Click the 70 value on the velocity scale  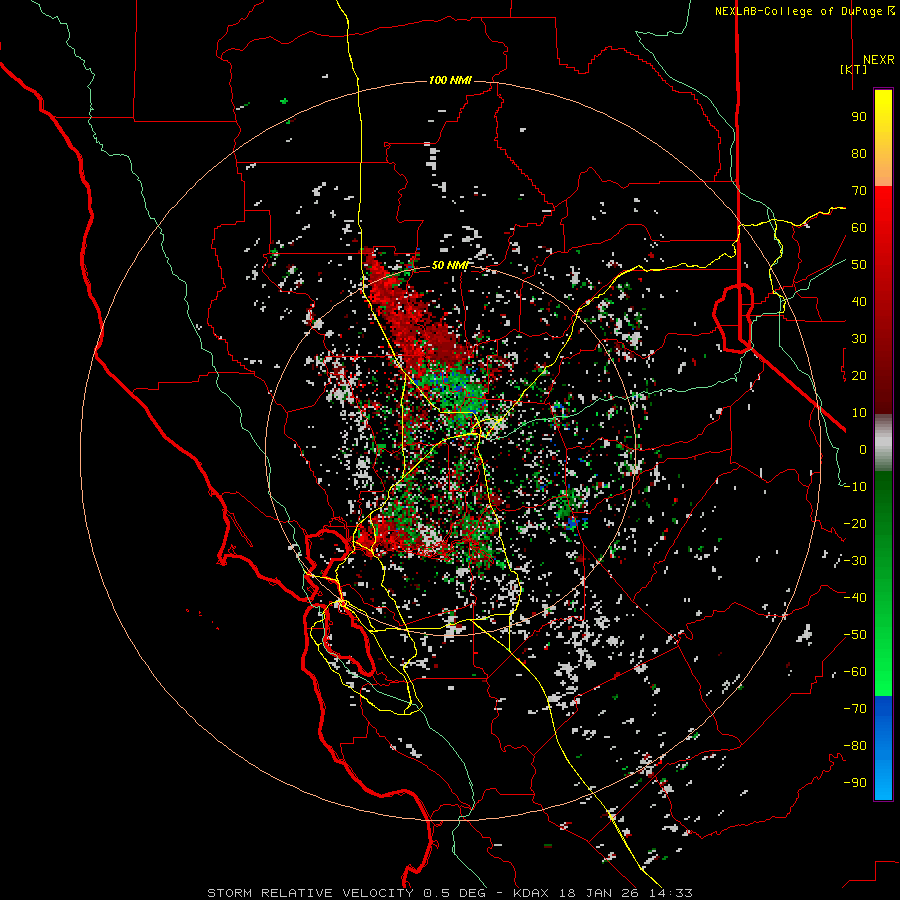coord(859,191)
